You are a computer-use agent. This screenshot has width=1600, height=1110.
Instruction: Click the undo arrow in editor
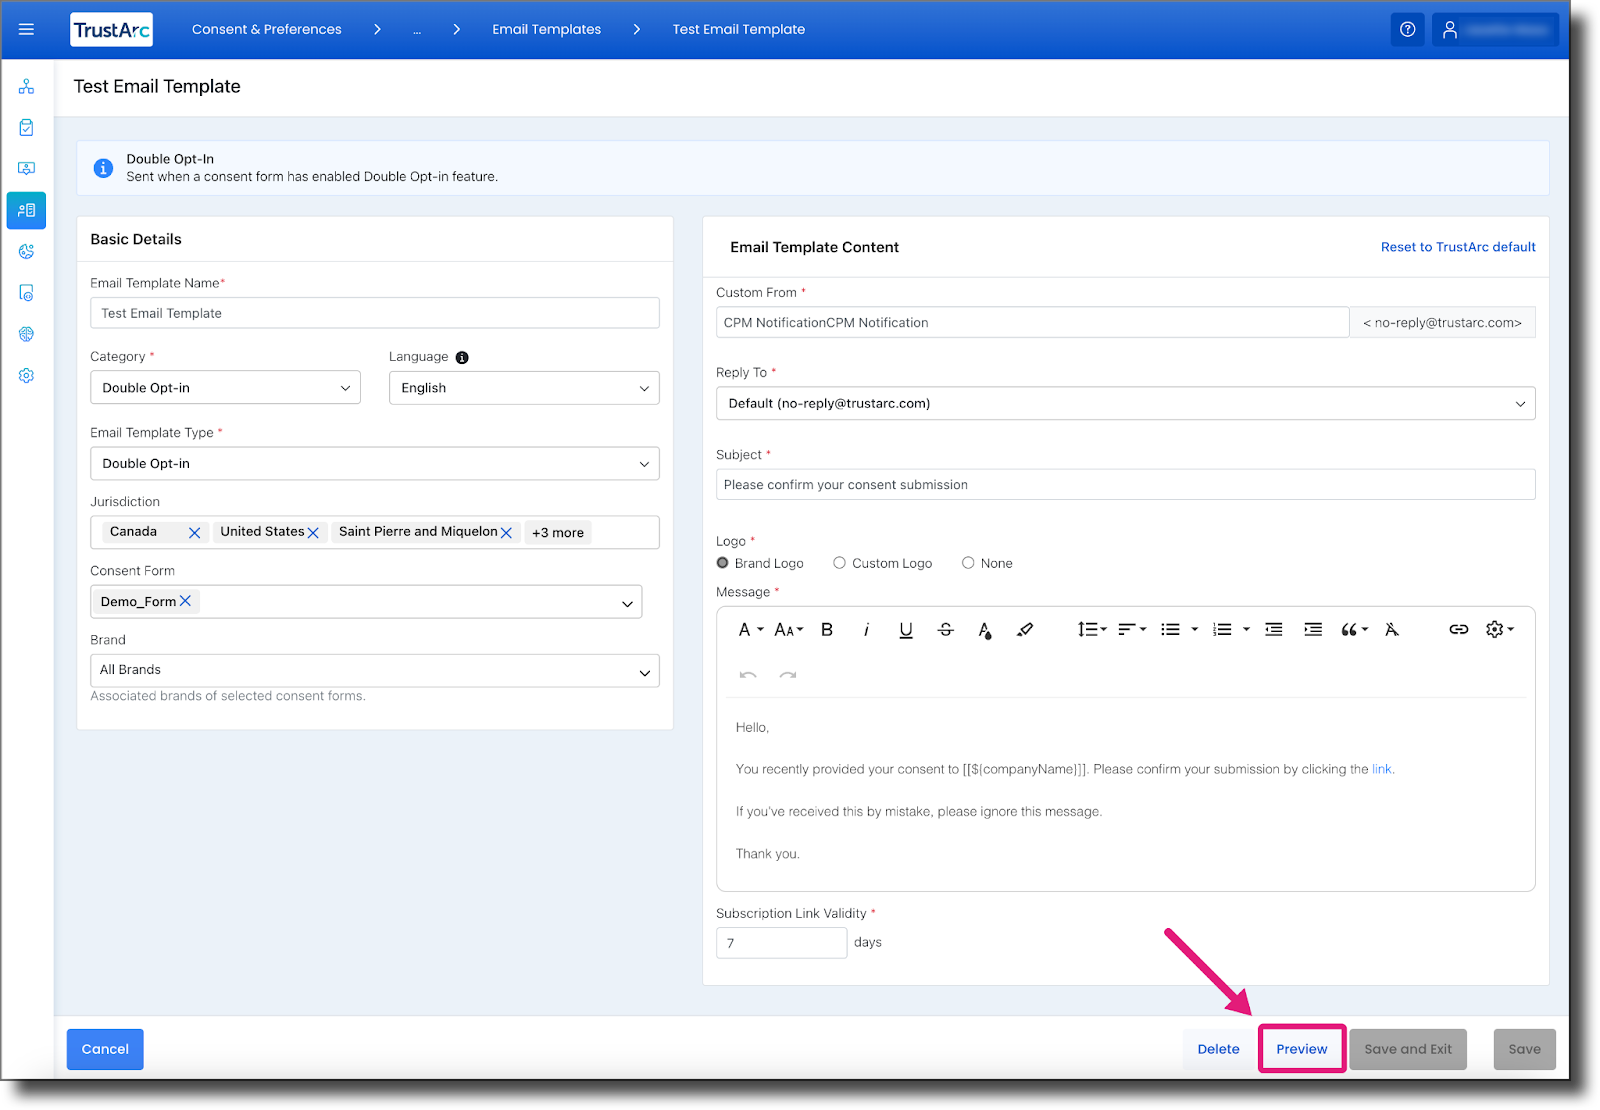click(x=748, y=675)
